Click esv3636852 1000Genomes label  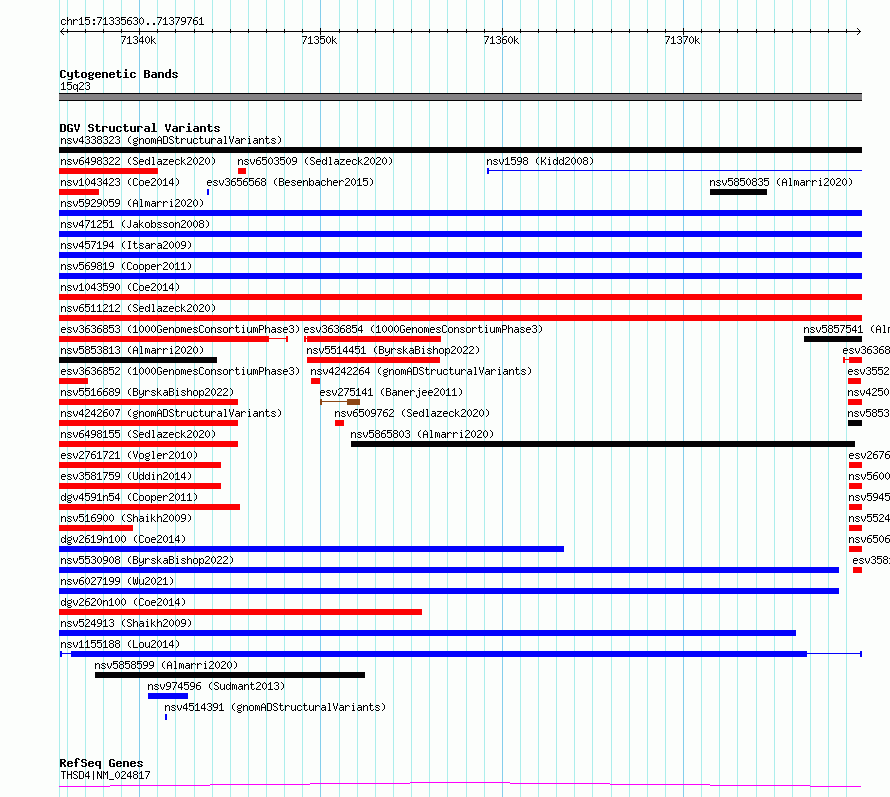coord(180,371)
